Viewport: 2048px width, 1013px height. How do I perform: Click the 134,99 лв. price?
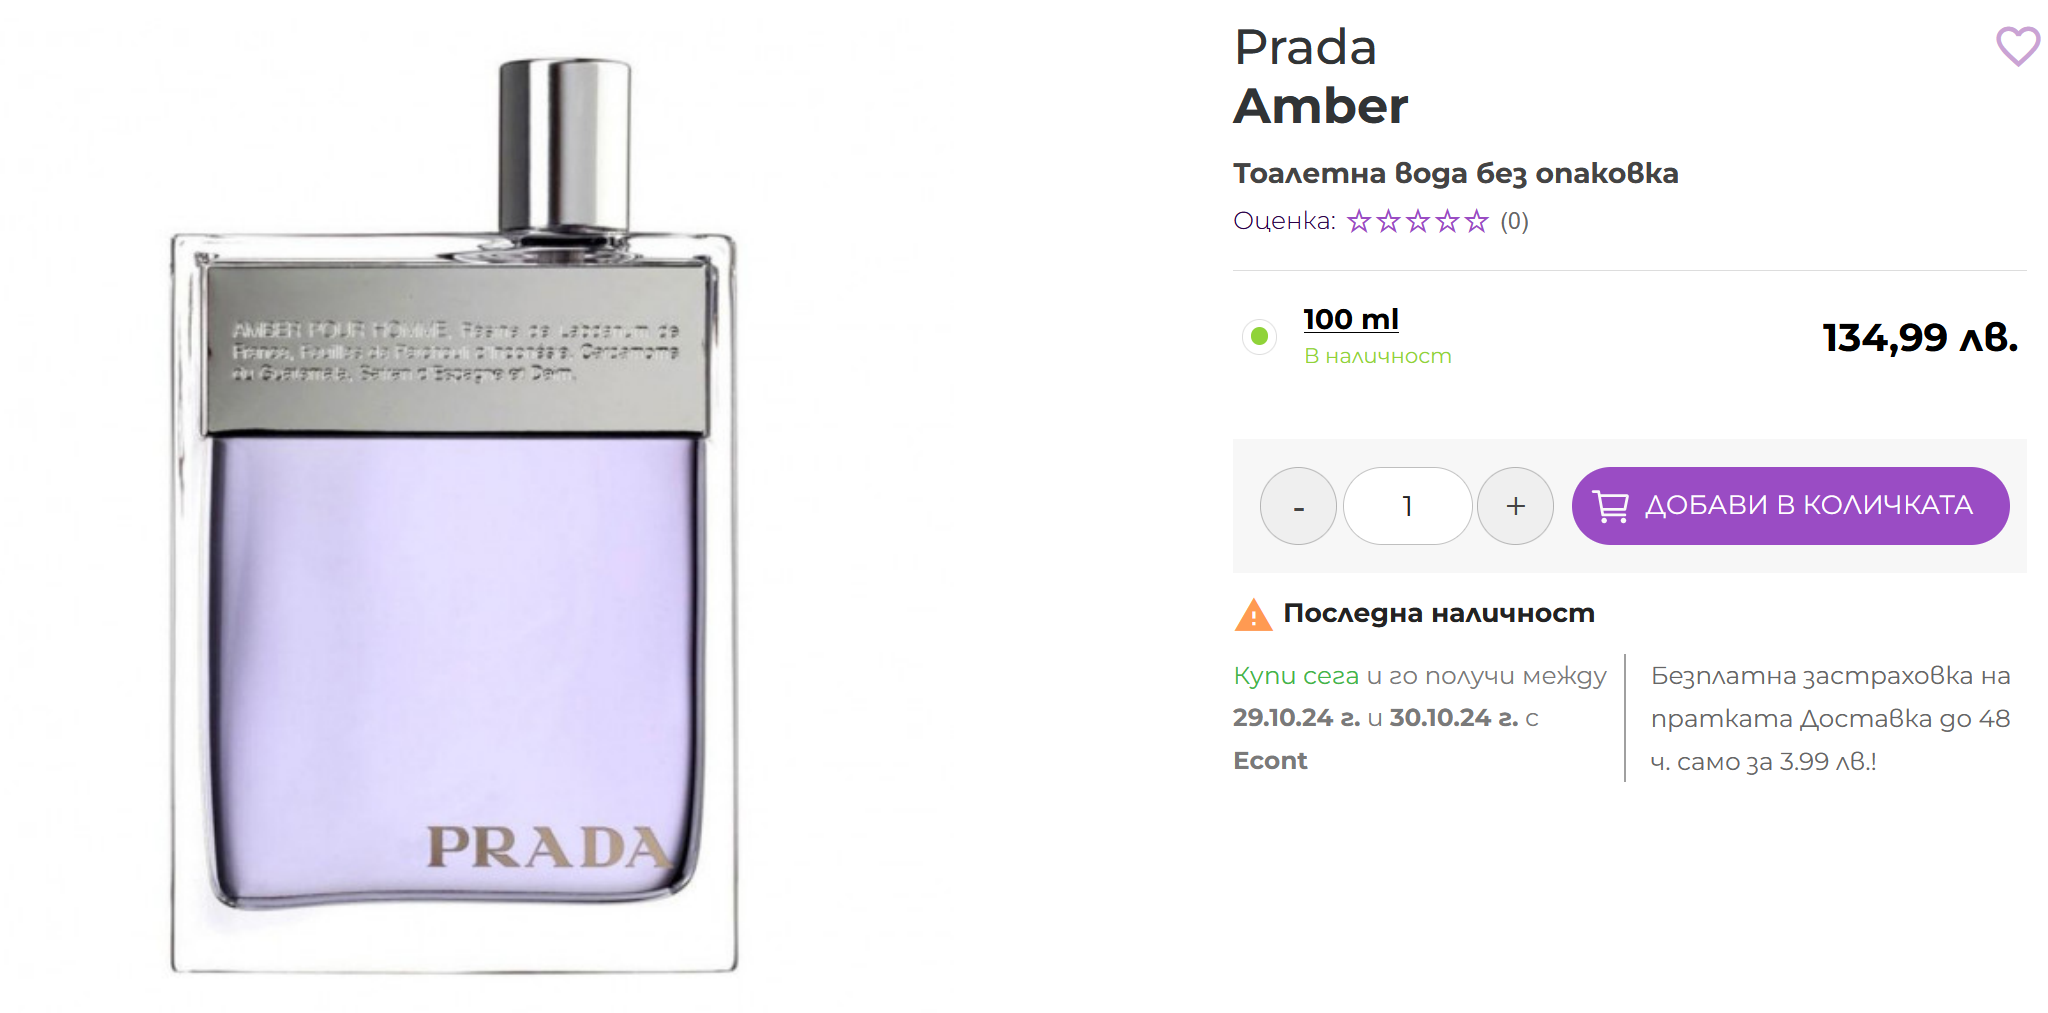[x=1920, y=338]
